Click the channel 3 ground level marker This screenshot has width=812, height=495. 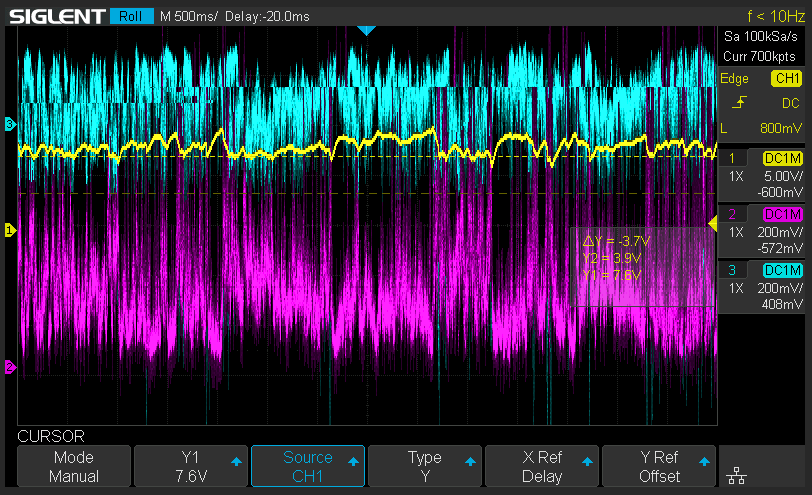(10, 124)
